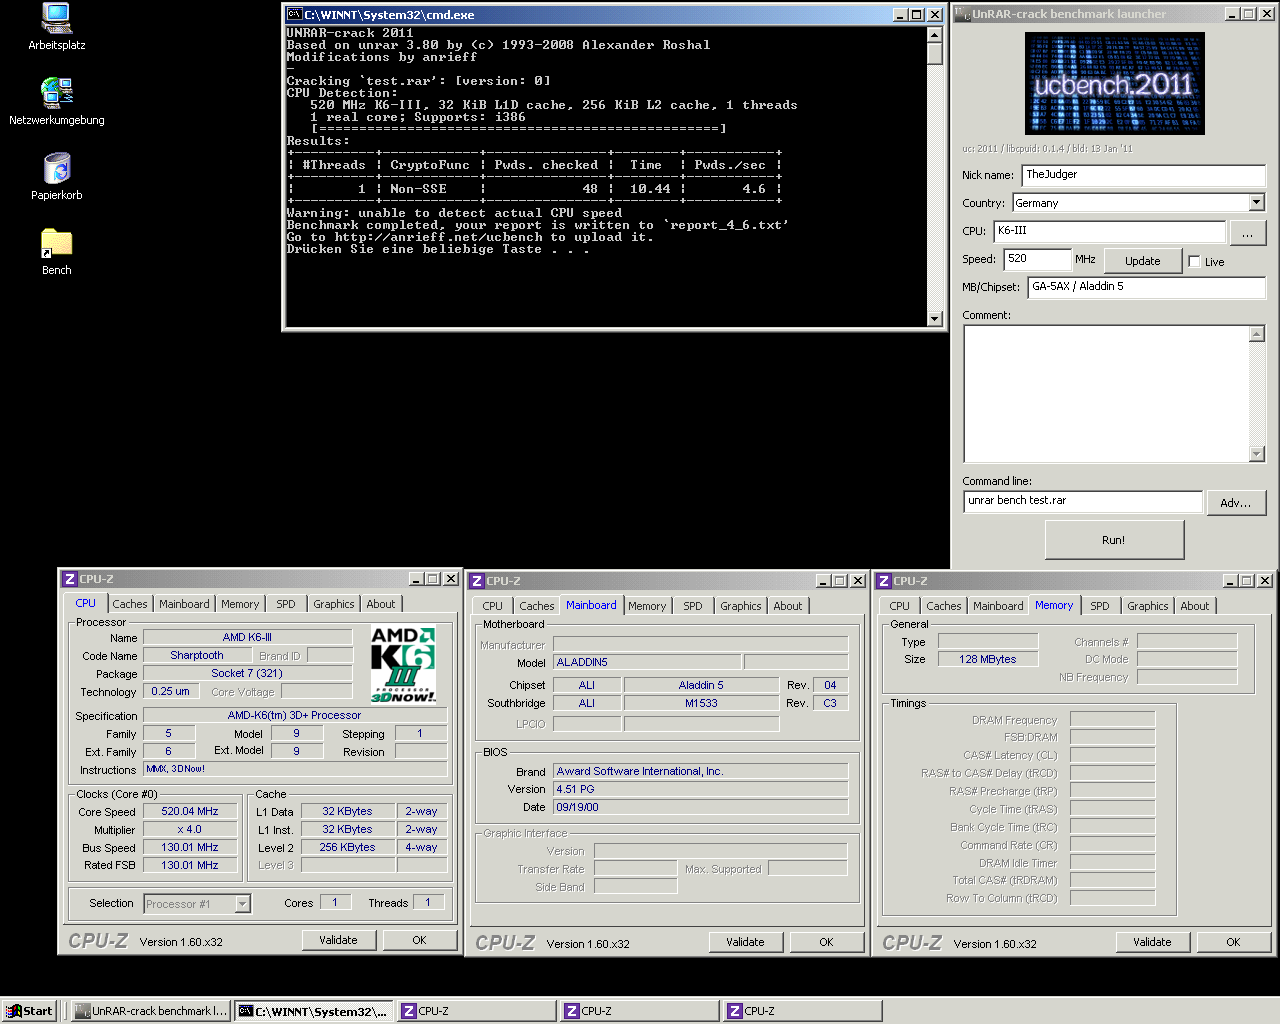1280x1024 pixels.
Task: Click the Multiplier value x 4.0
Action: (x=190, y=830)
